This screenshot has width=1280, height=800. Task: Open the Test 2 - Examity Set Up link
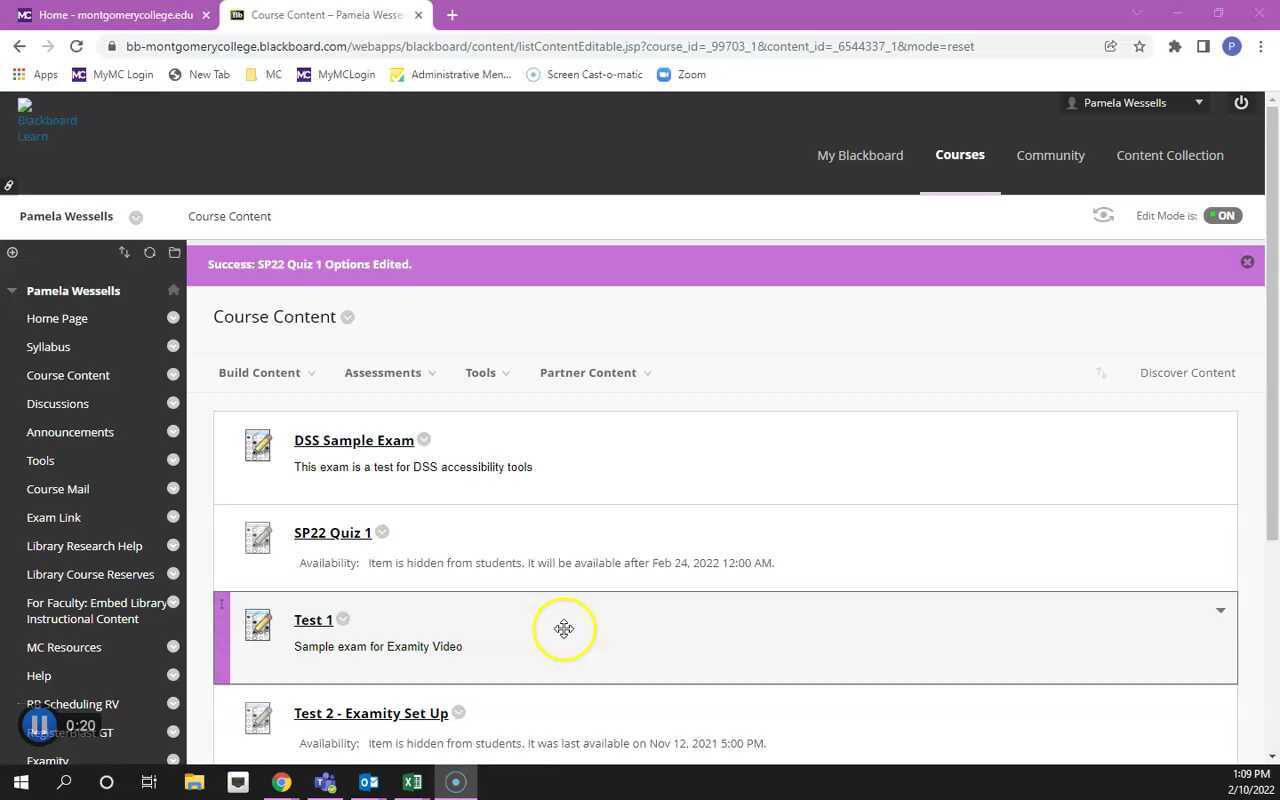[370, 713]
